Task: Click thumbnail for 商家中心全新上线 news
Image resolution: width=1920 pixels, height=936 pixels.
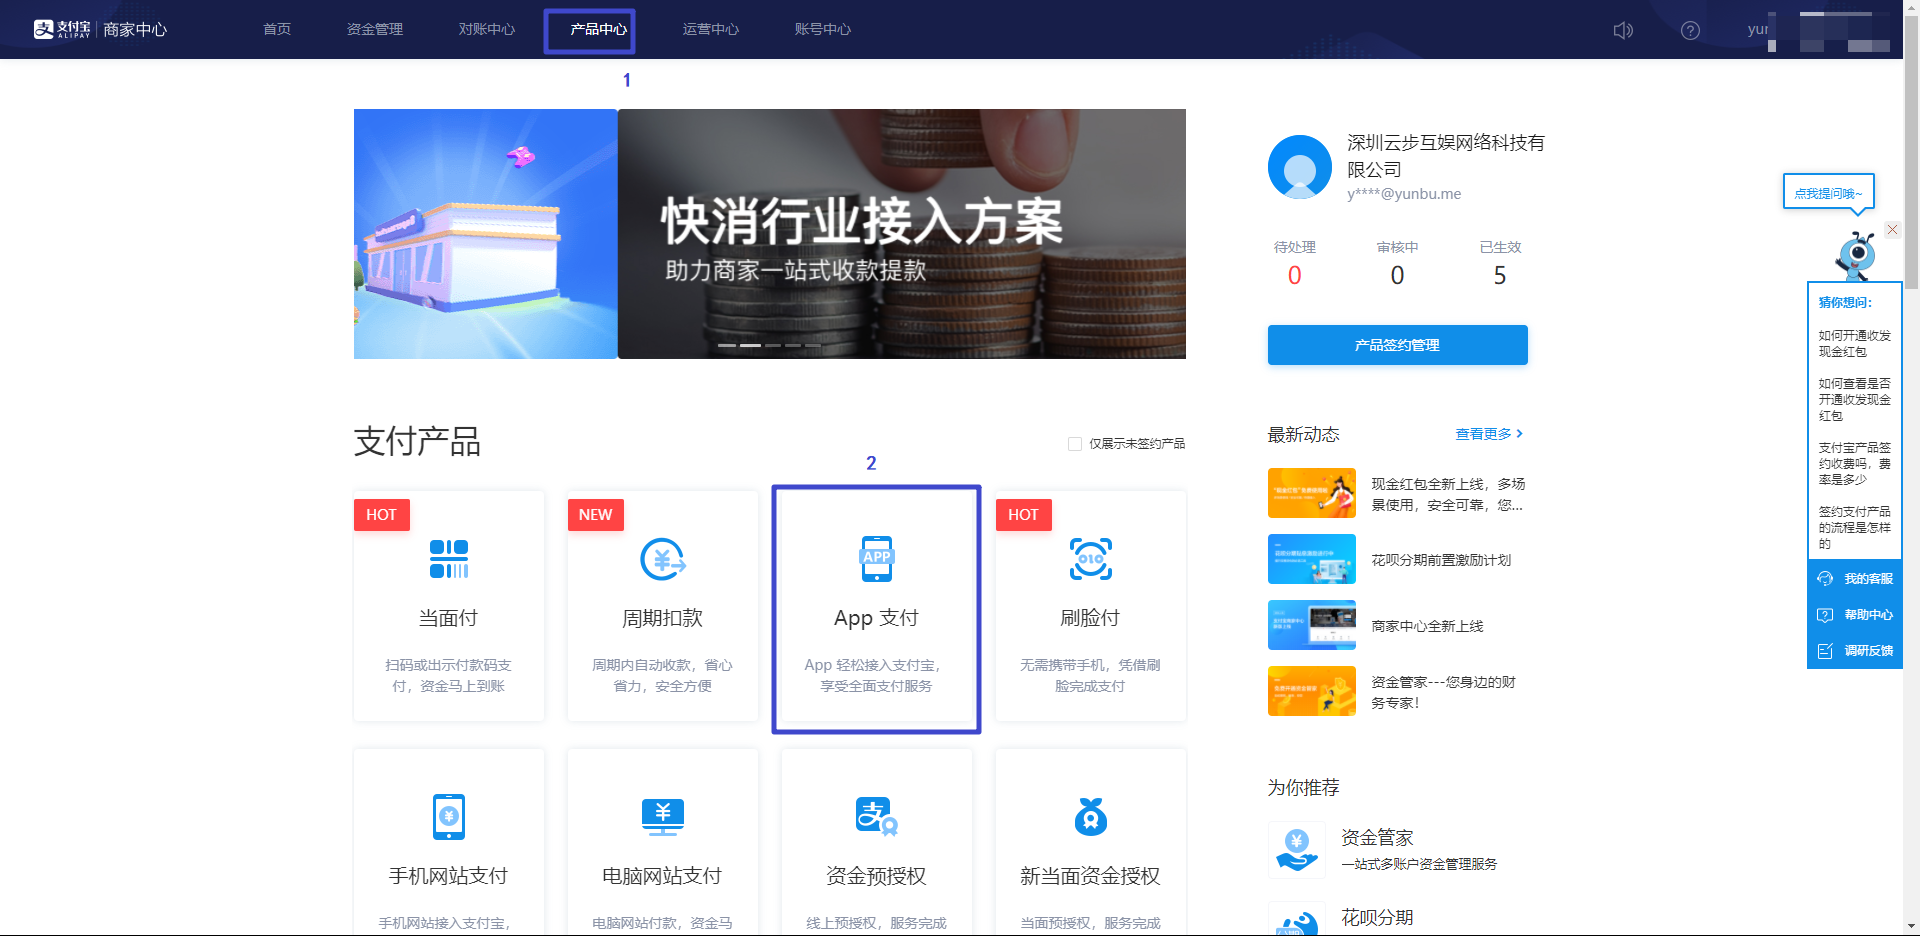Action: [x=1312, y=625]
